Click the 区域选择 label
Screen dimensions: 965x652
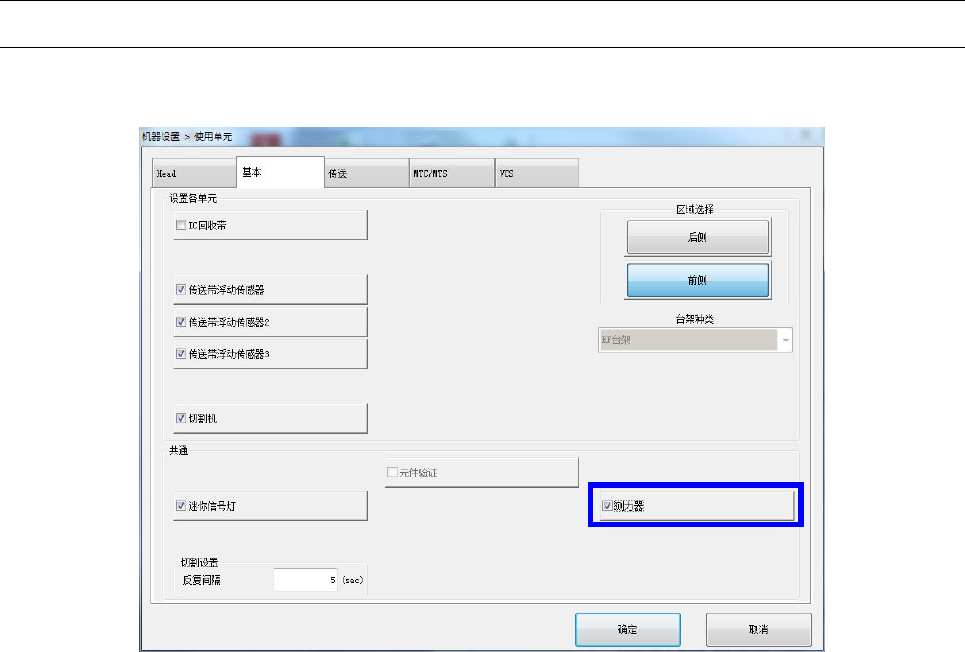click(695, 209)
